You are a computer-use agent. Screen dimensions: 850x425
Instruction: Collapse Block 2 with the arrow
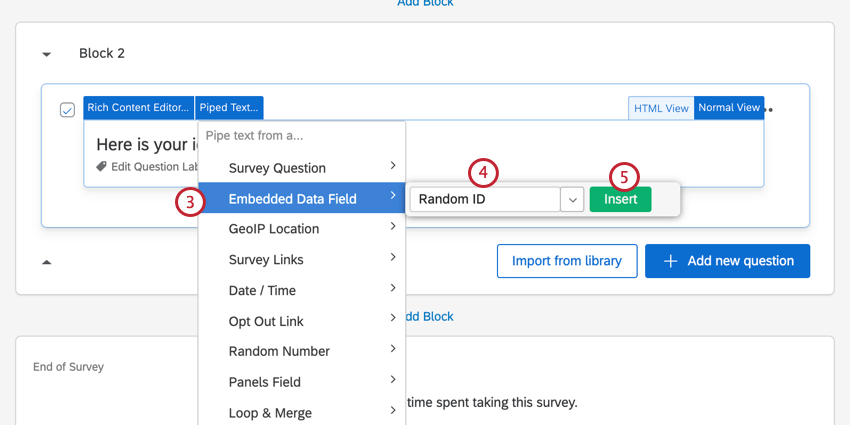coord(46,54)
